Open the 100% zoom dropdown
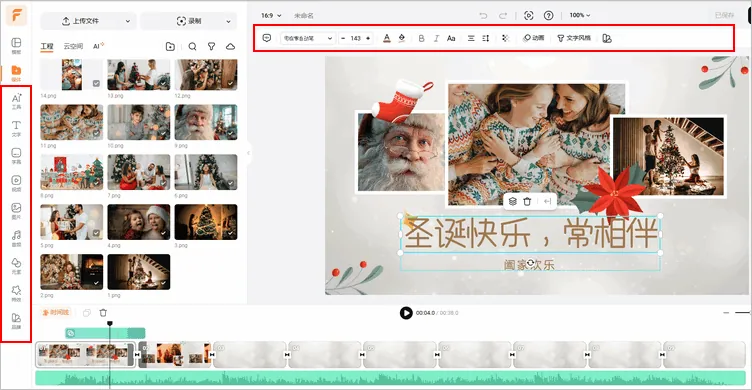 pos(580,15)
